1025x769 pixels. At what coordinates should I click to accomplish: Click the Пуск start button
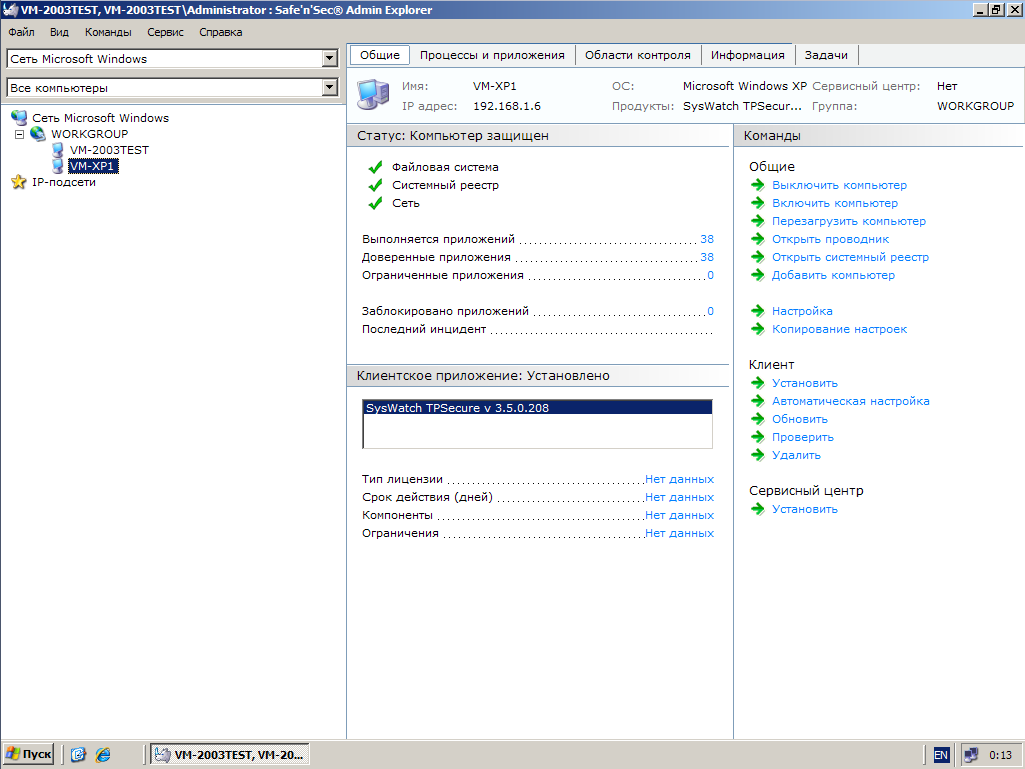click(28, 755)
